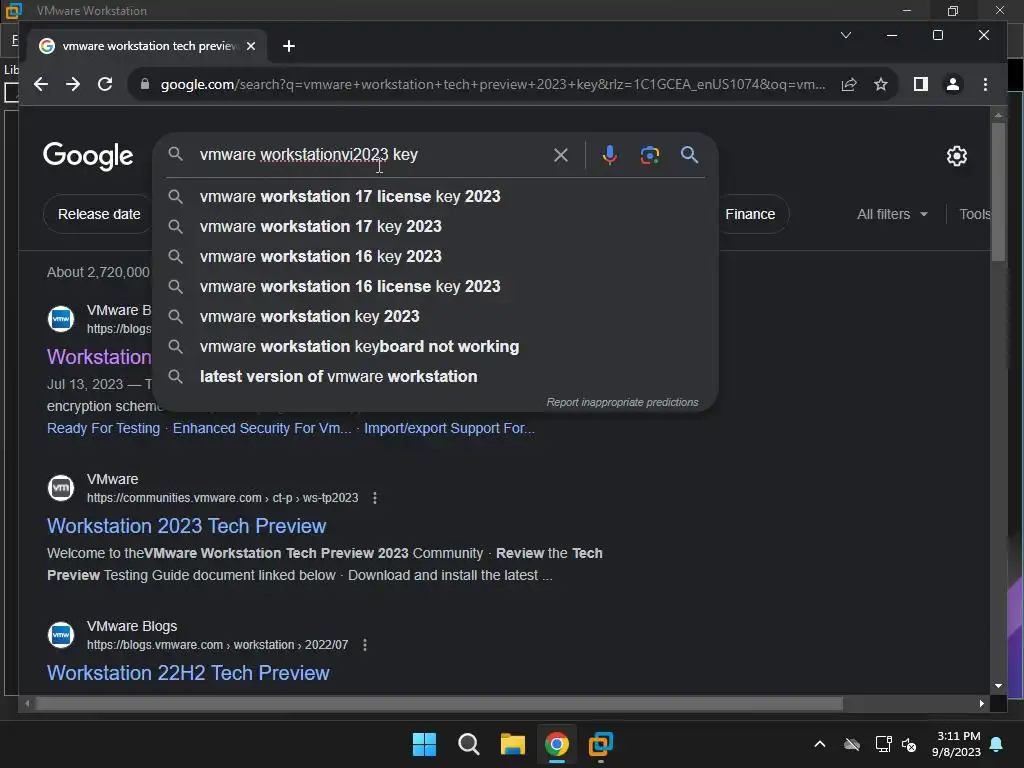Screen dimensions: 1024x768
Task: Open the Ready For Testing sitelink
Action: 103,428
